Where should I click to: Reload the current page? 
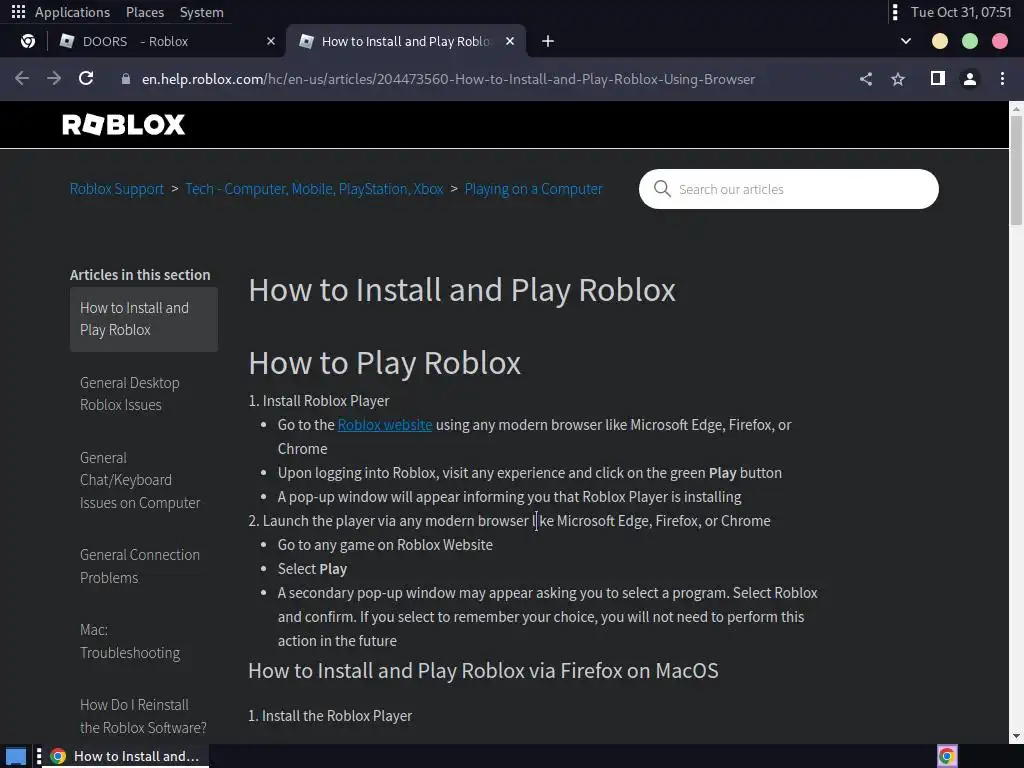86,79
